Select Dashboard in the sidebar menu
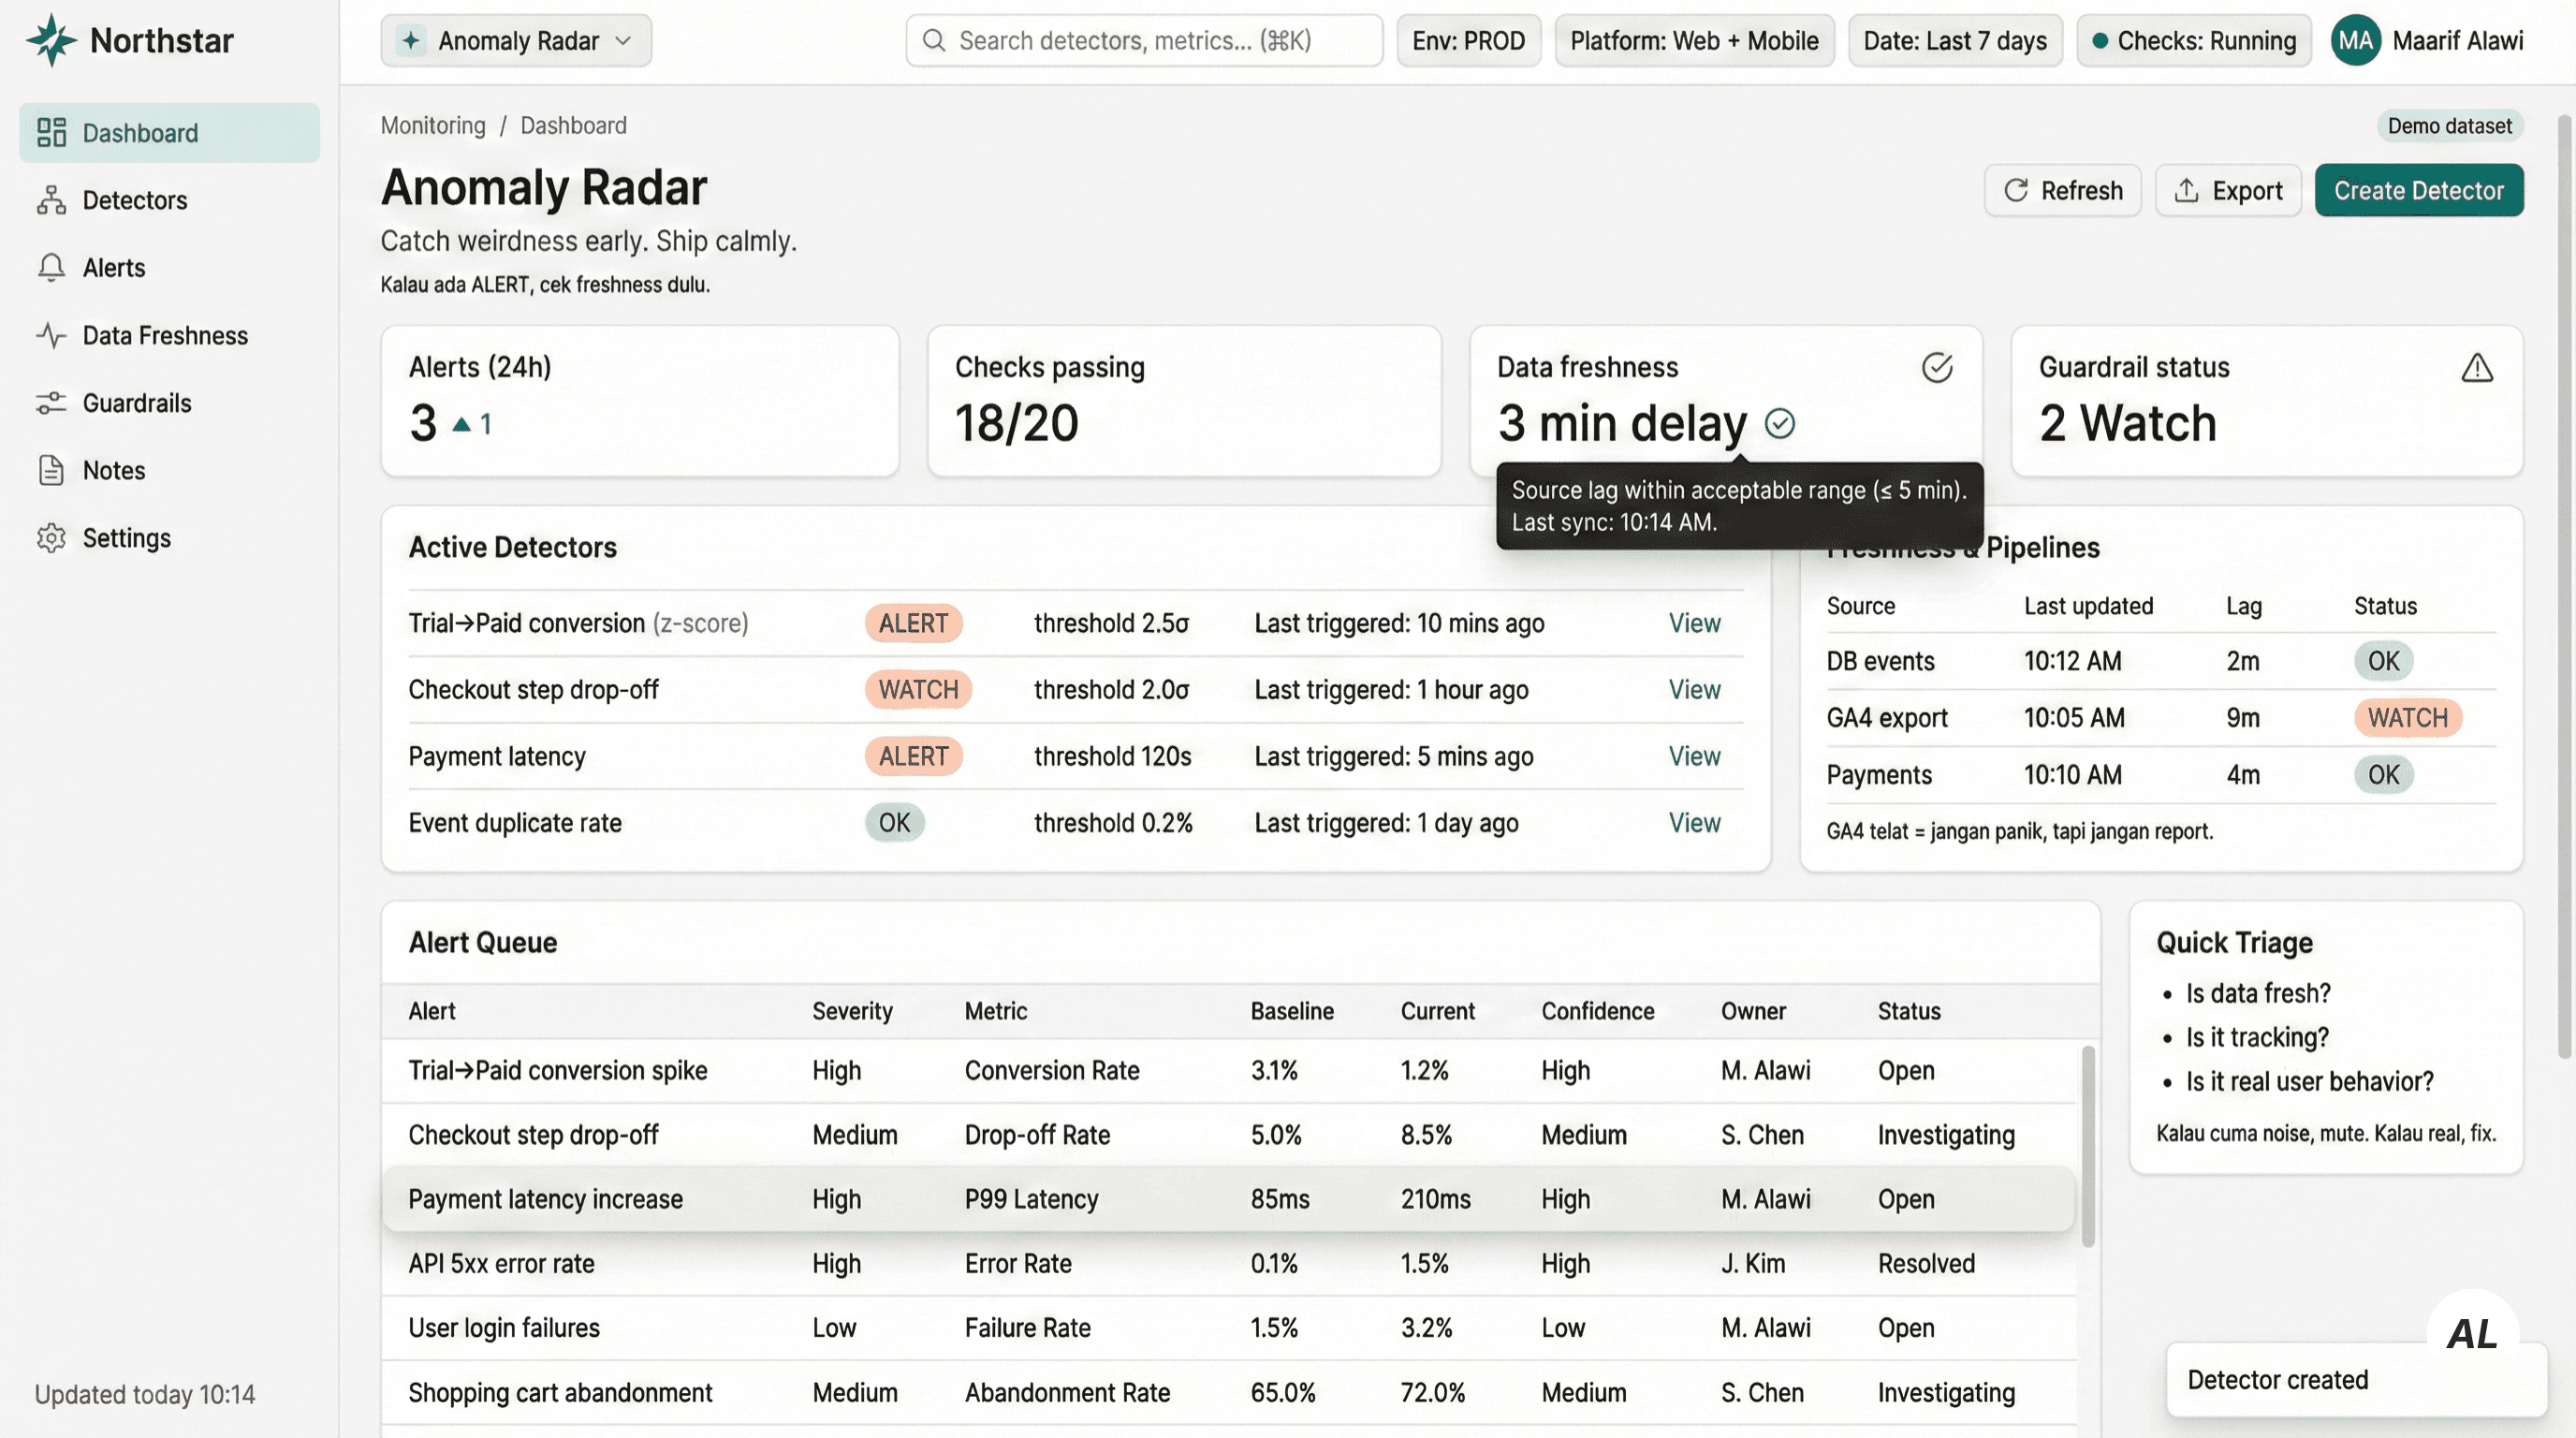The image size is (2576, 1438). click(x=169, y=133)
